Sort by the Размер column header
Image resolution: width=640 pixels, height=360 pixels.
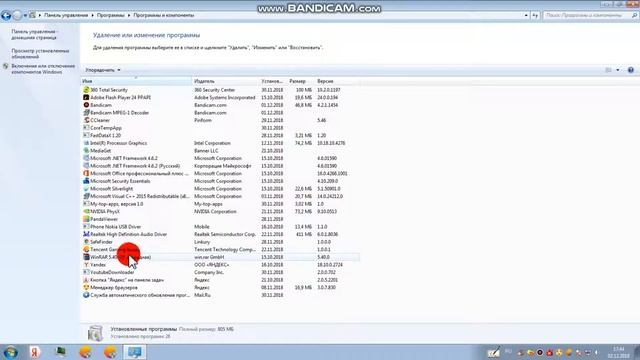pyautogui.click(x=300, y=81)
